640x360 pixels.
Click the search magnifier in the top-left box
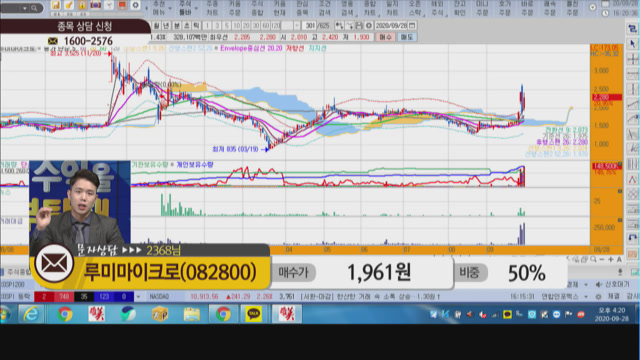click(34, 8)
